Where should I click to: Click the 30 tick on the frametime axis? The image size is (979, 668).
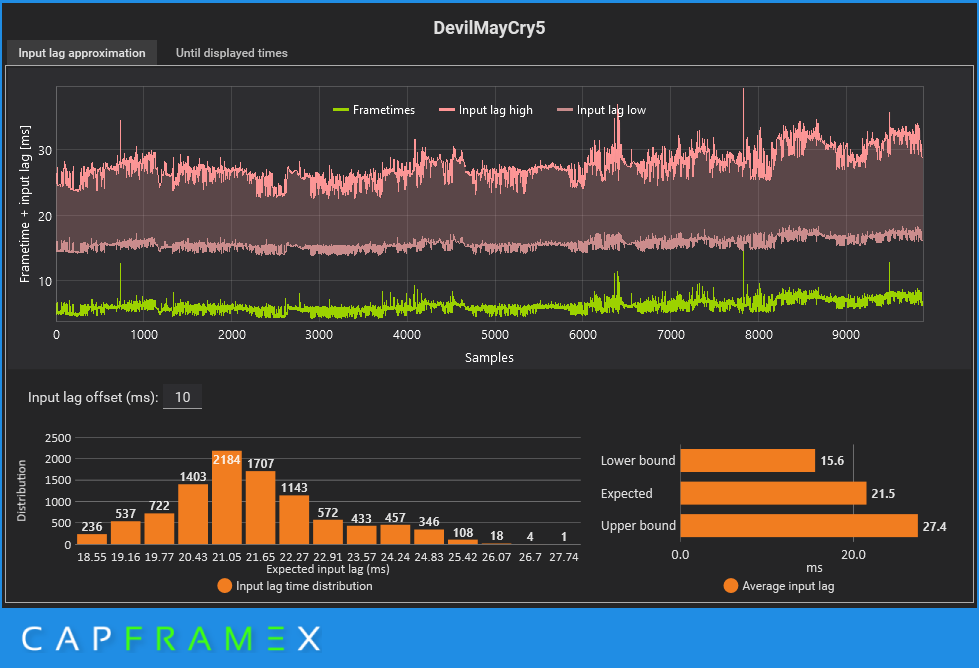click(45, 150)
